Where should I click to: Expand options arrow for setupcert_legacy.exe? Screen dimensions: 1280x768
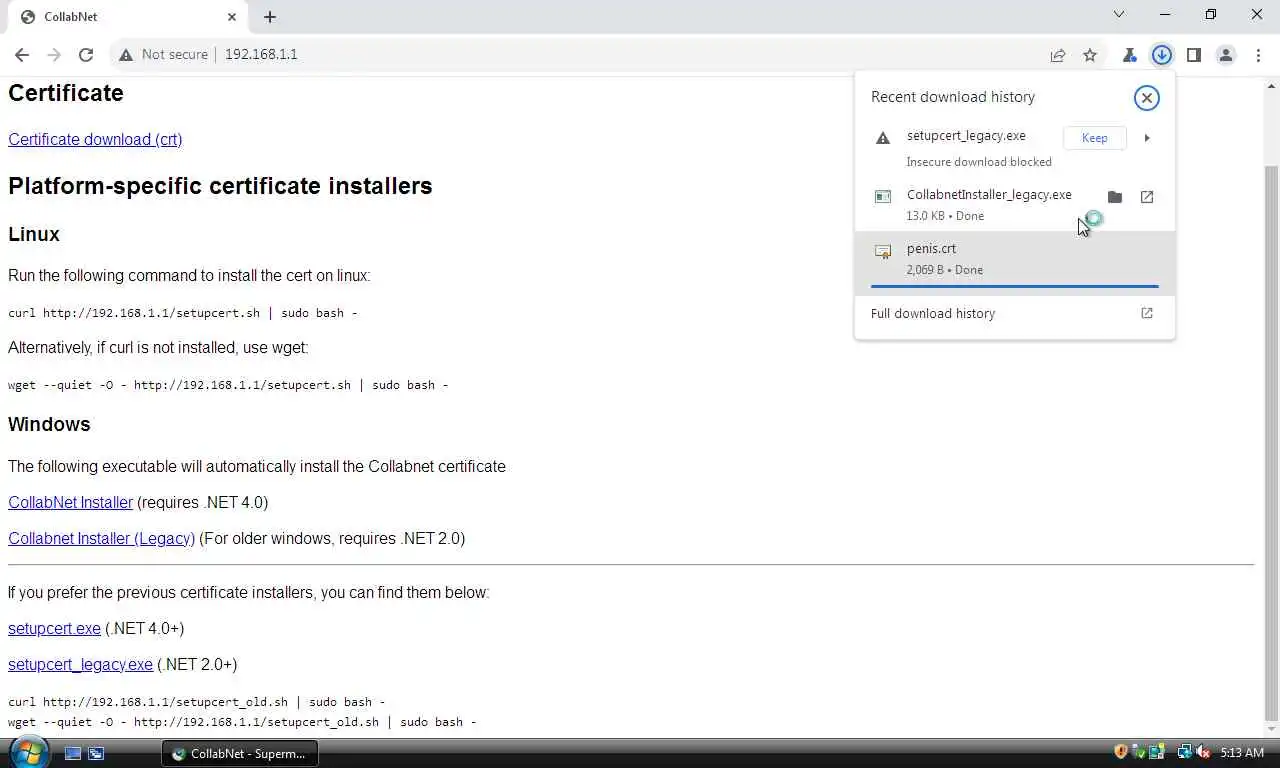click(x=1147, y=138)
